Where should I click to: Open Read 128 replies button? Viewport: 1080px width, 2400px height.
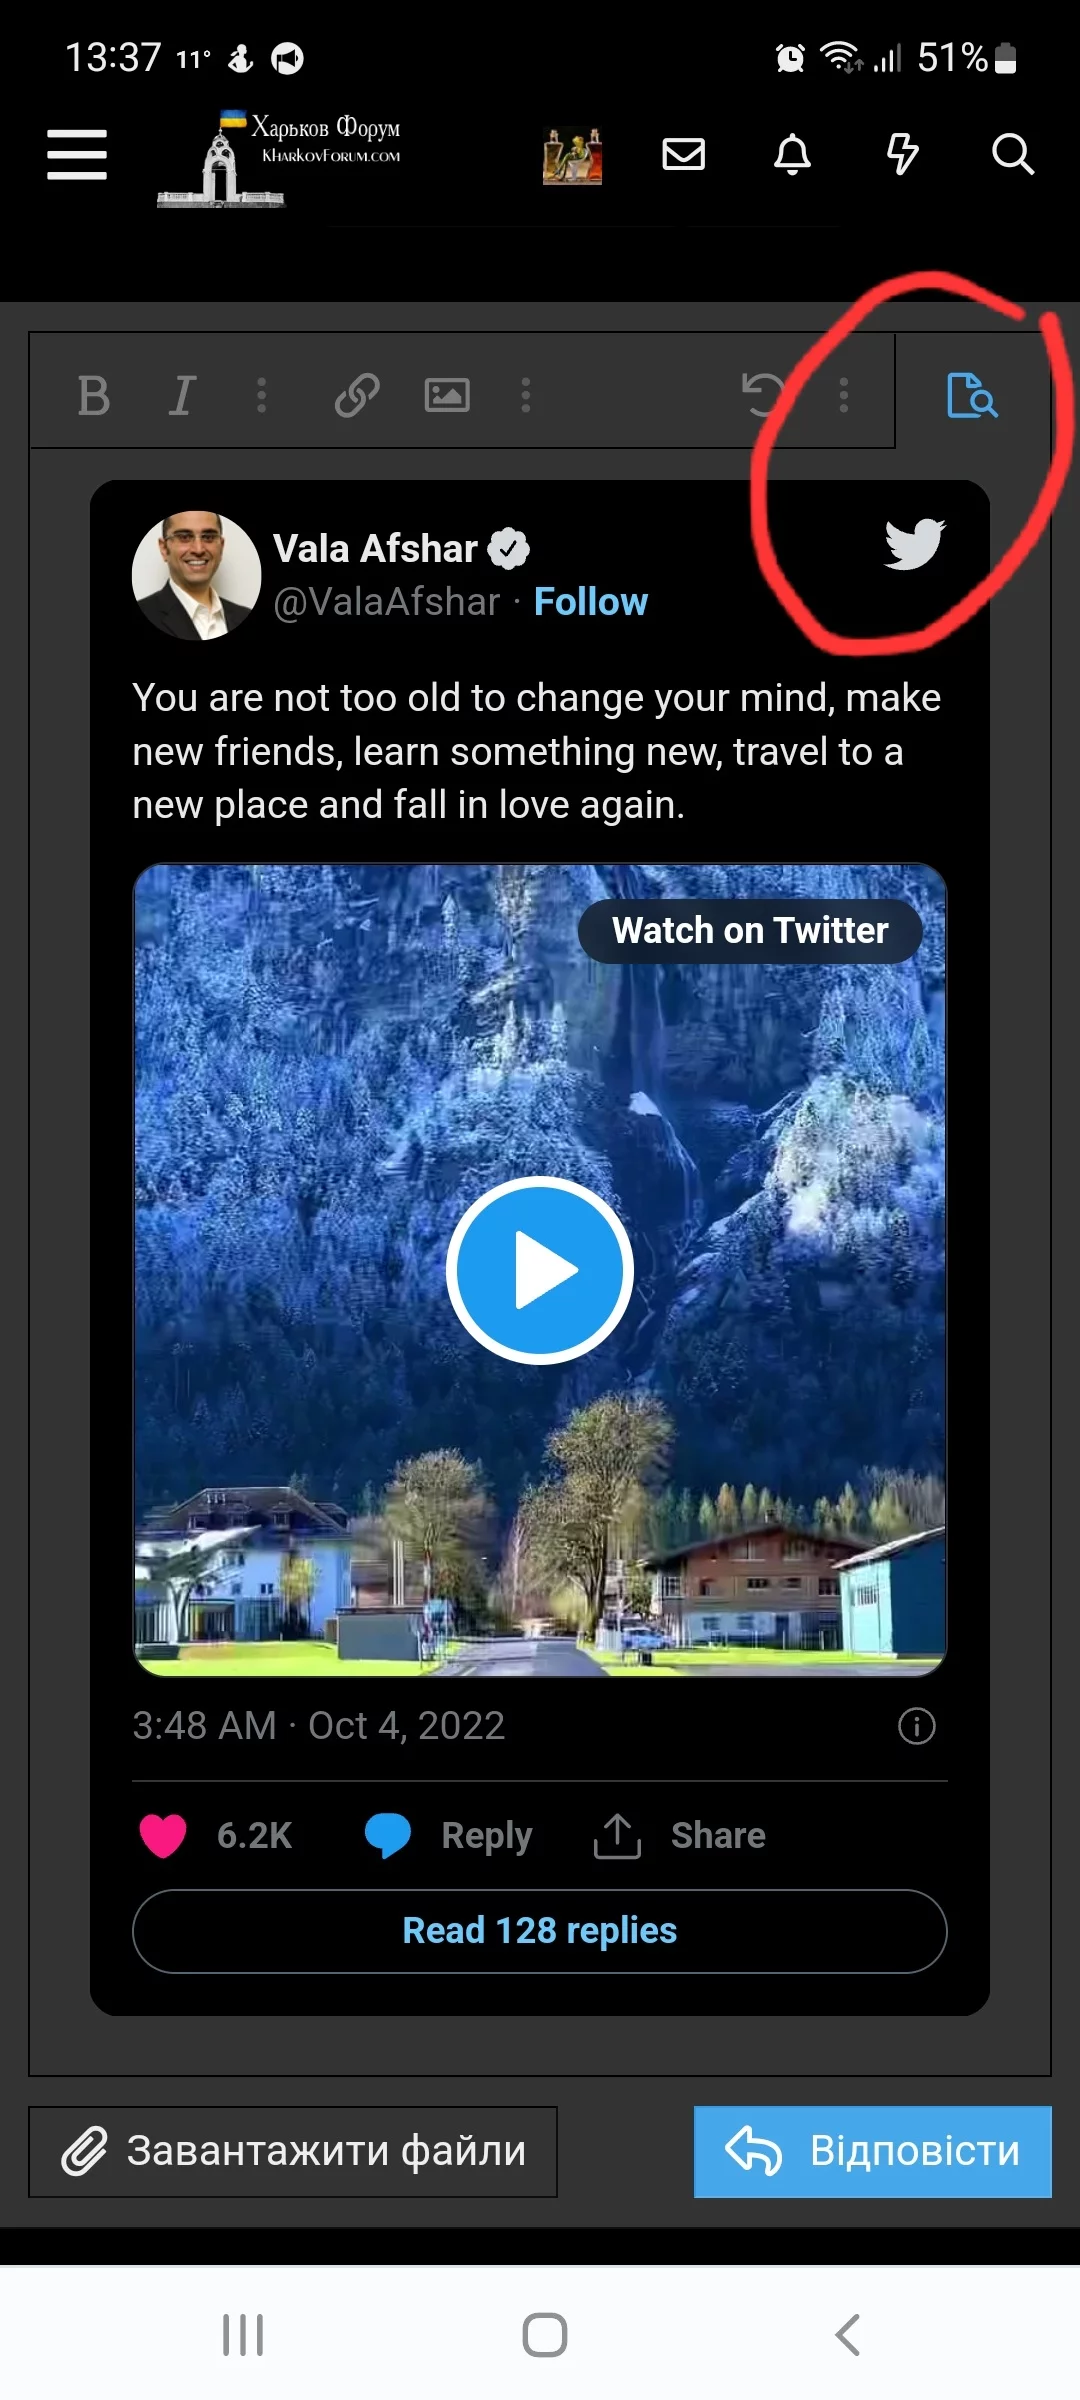click(x=540, y=1931)
